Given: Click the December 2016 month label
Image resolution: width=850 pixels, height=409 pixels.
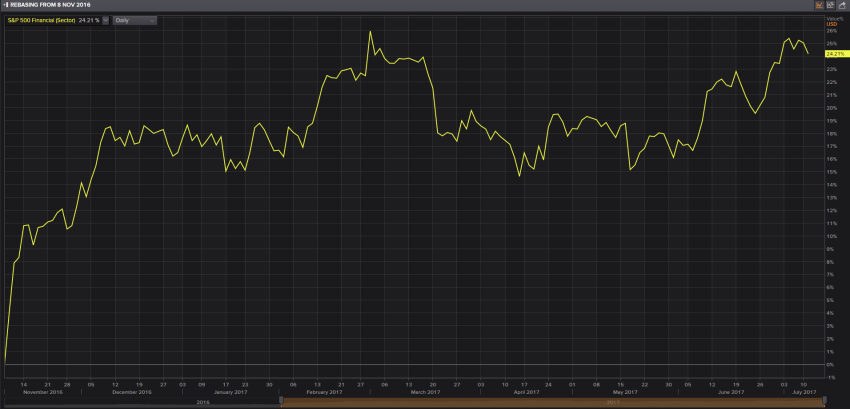Looking at the screenshot, I should 134,392.
